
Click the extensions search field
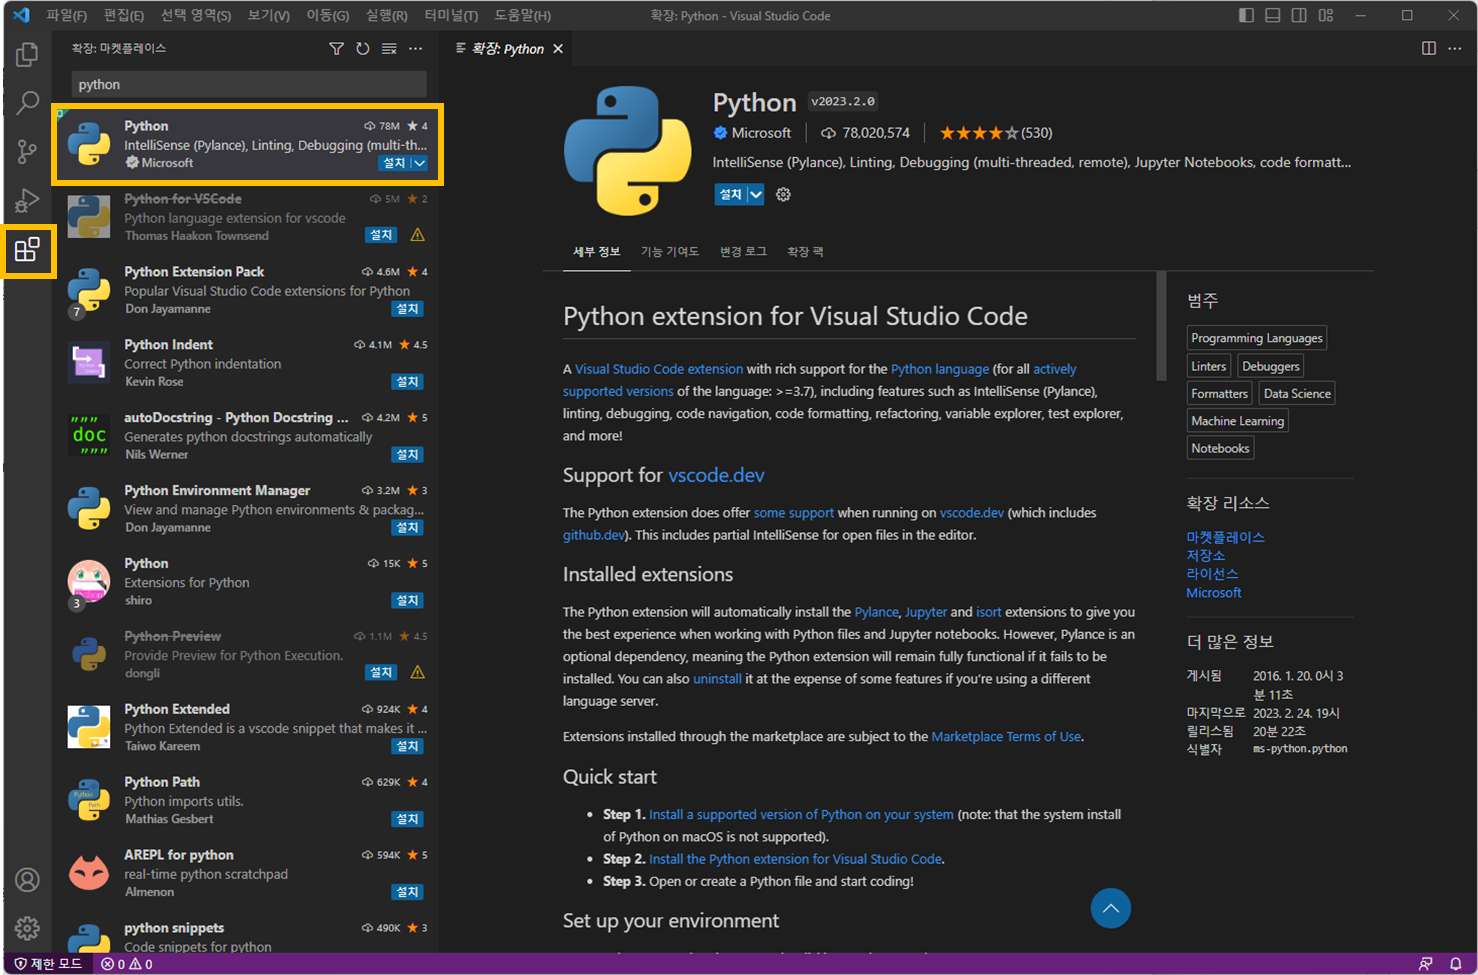tap(249, 84)
